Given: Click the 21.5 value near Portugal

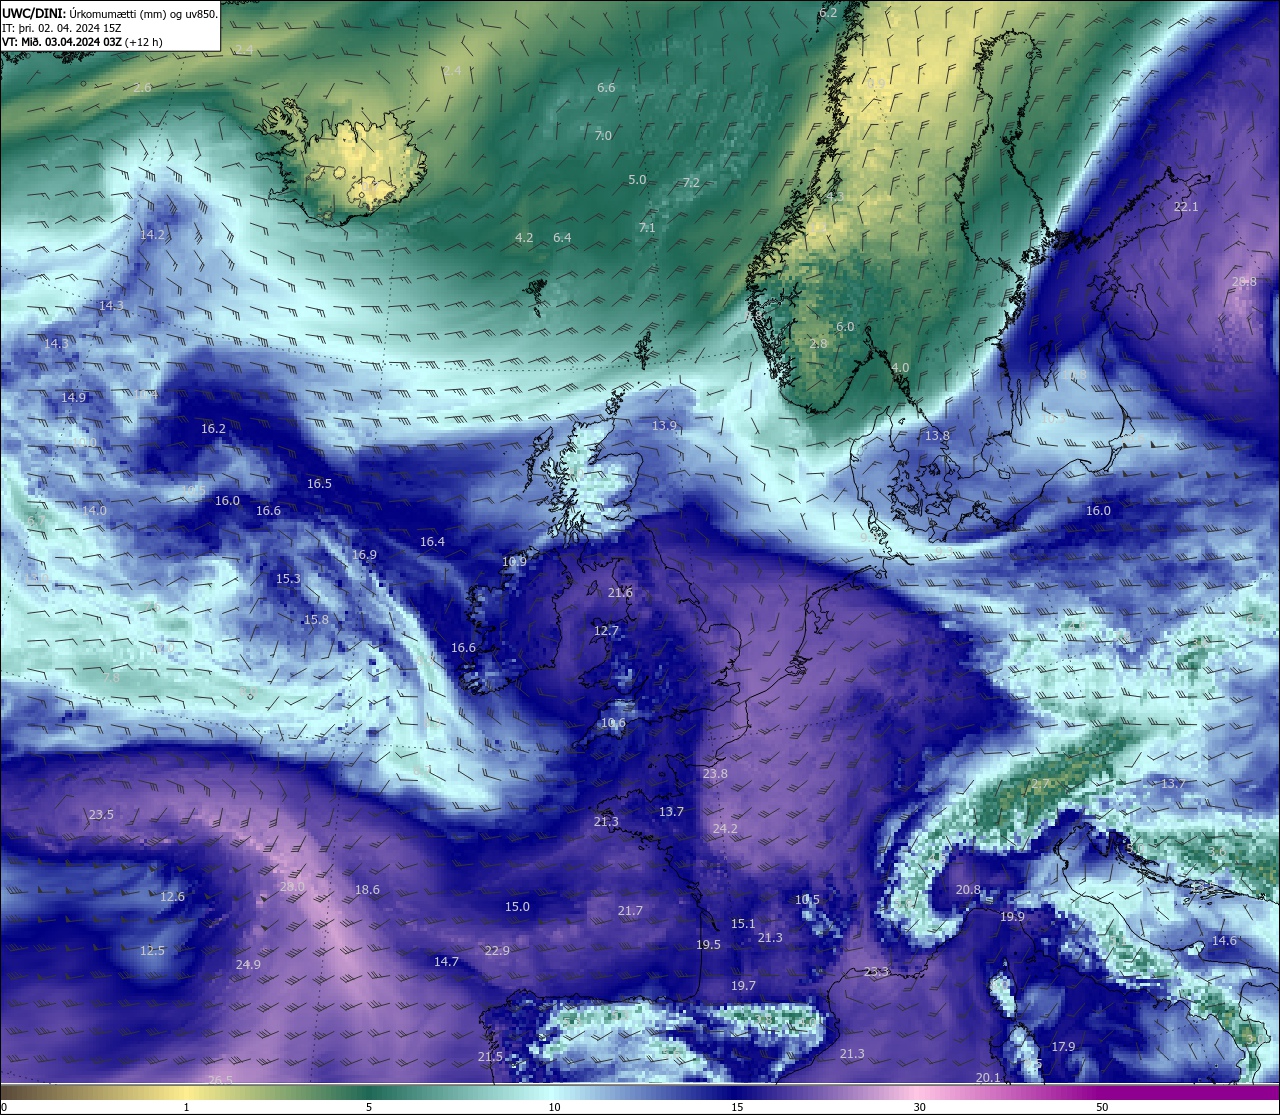Looking at the screenshot, I should (490, 1057).
